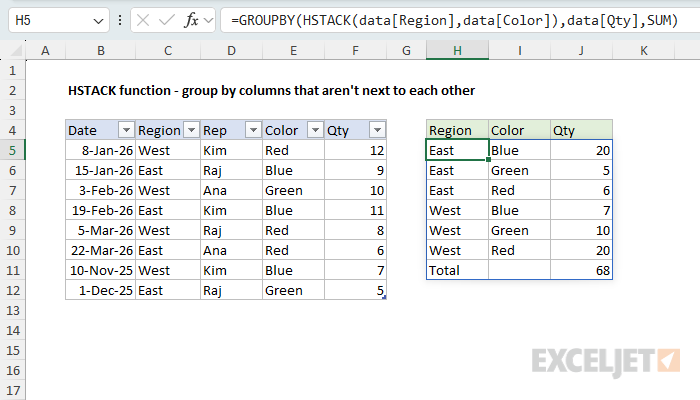Select column G header
700x400 pixels.
pyautogui.click(x=406, y=50)
